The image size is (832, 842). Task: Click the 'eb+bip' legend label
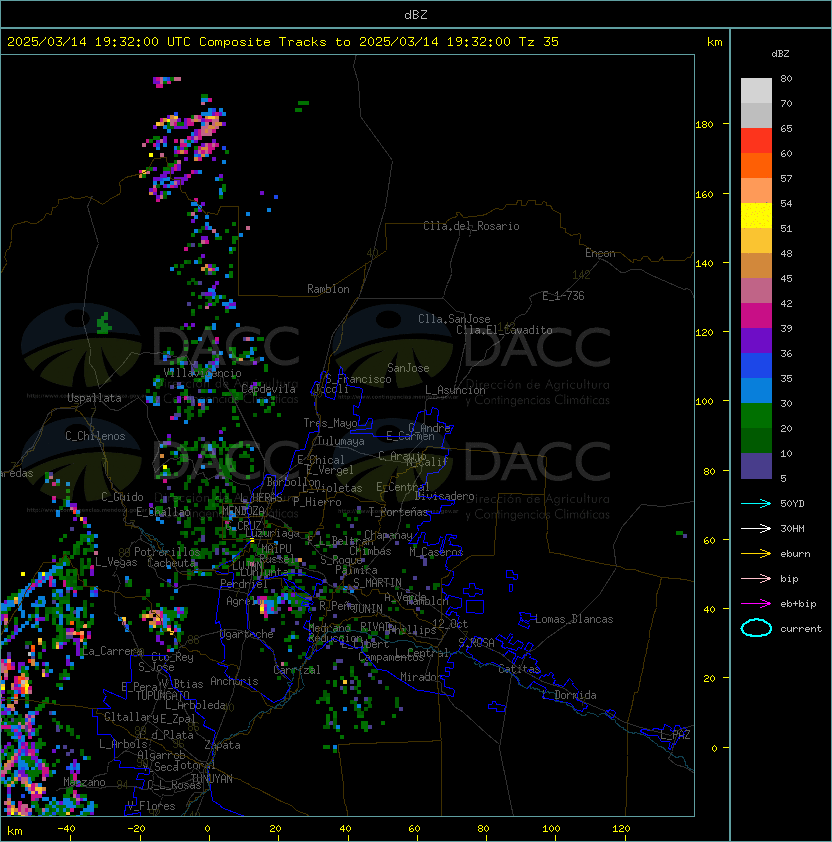(x=798, y=604)
